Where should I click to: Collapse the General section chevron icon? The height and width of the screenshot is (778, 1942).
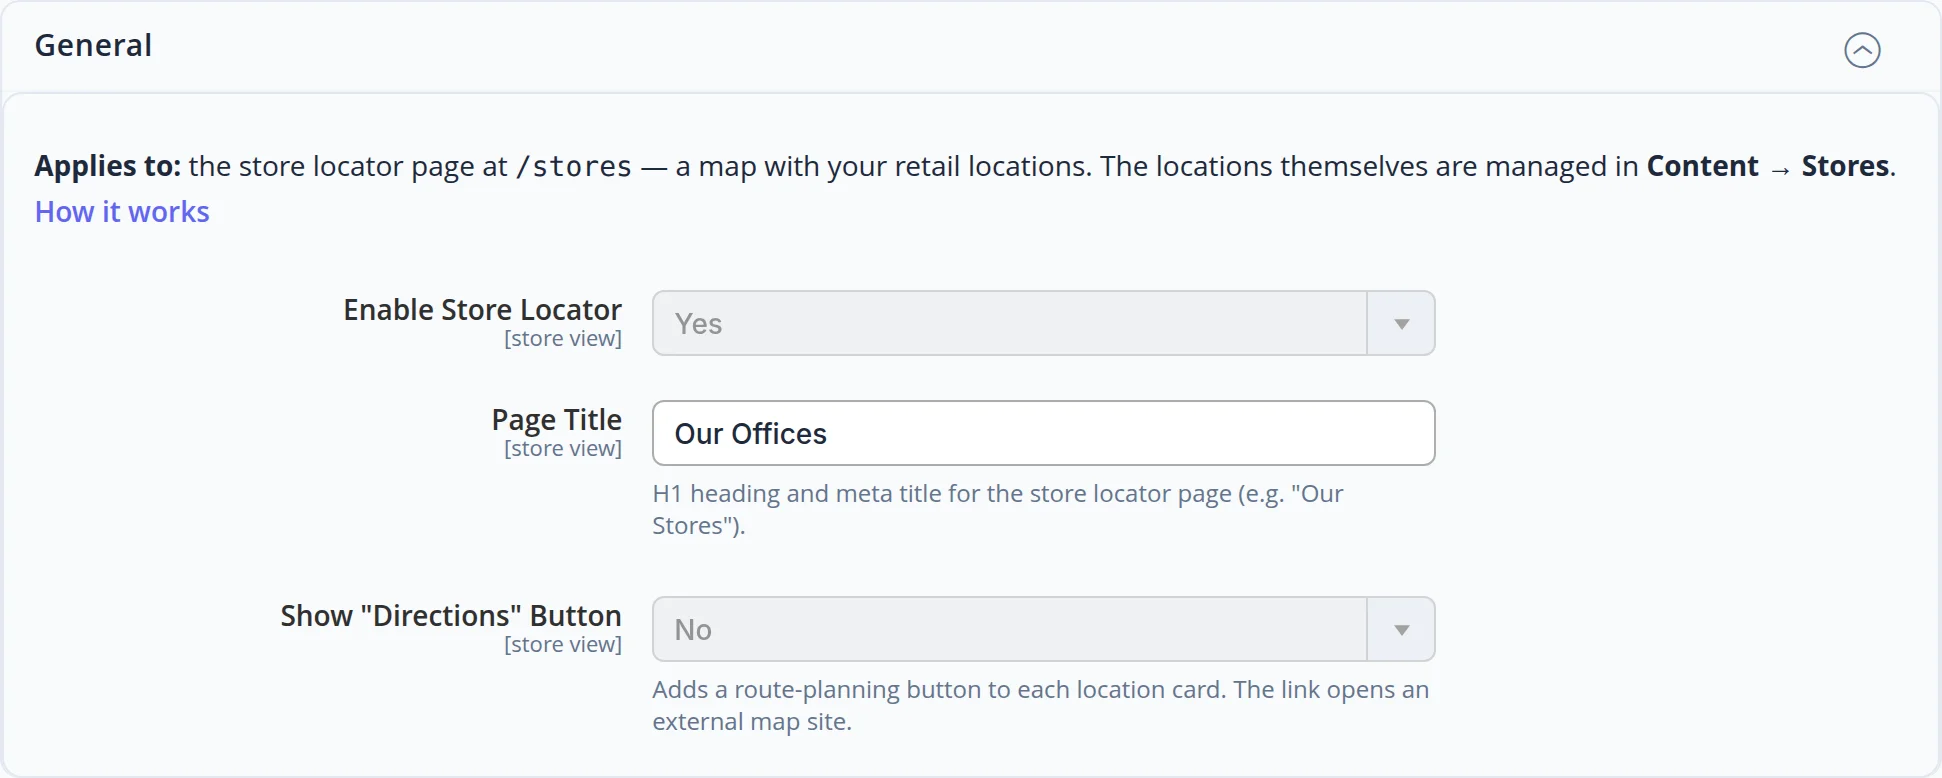tap(1862, 50)
